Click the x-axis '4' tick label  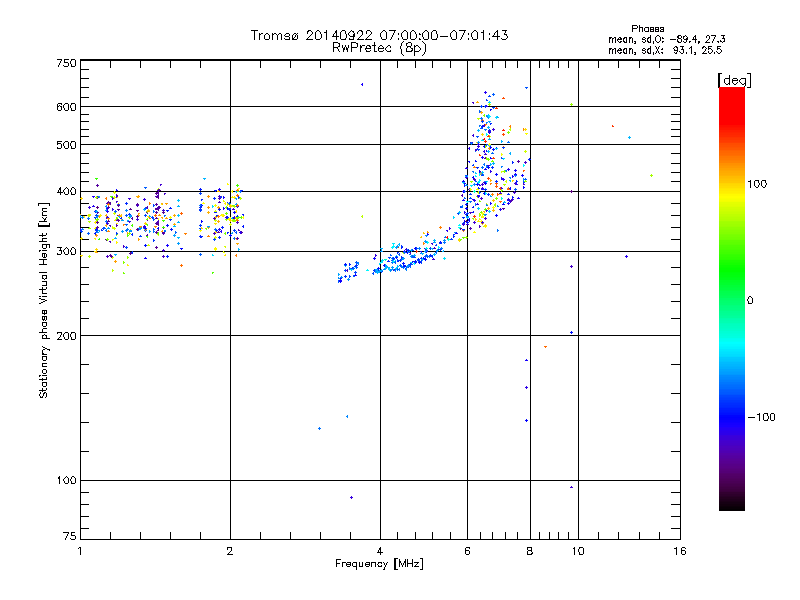(x=380, y=551)
